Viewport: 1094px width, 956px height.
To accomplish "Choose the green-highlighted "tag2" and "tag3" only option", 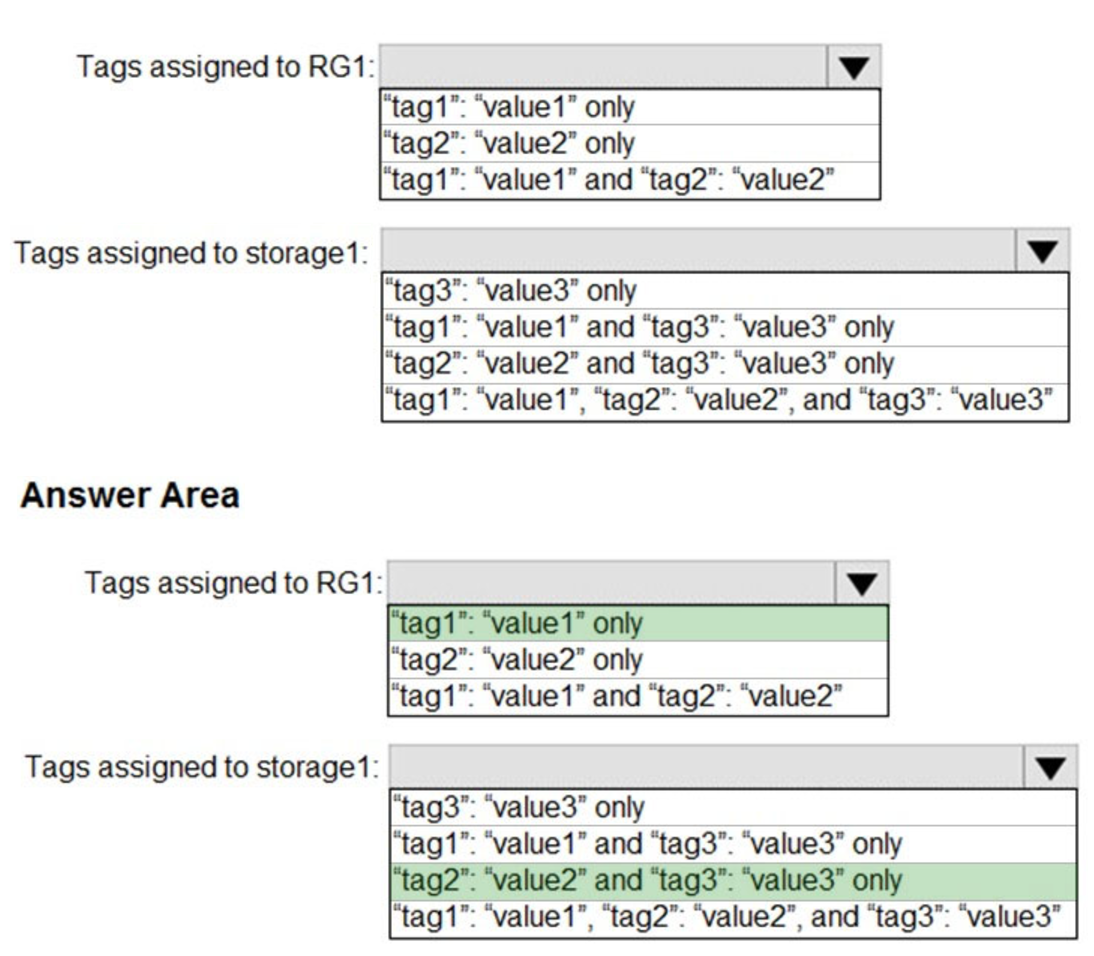I will 732,881.
